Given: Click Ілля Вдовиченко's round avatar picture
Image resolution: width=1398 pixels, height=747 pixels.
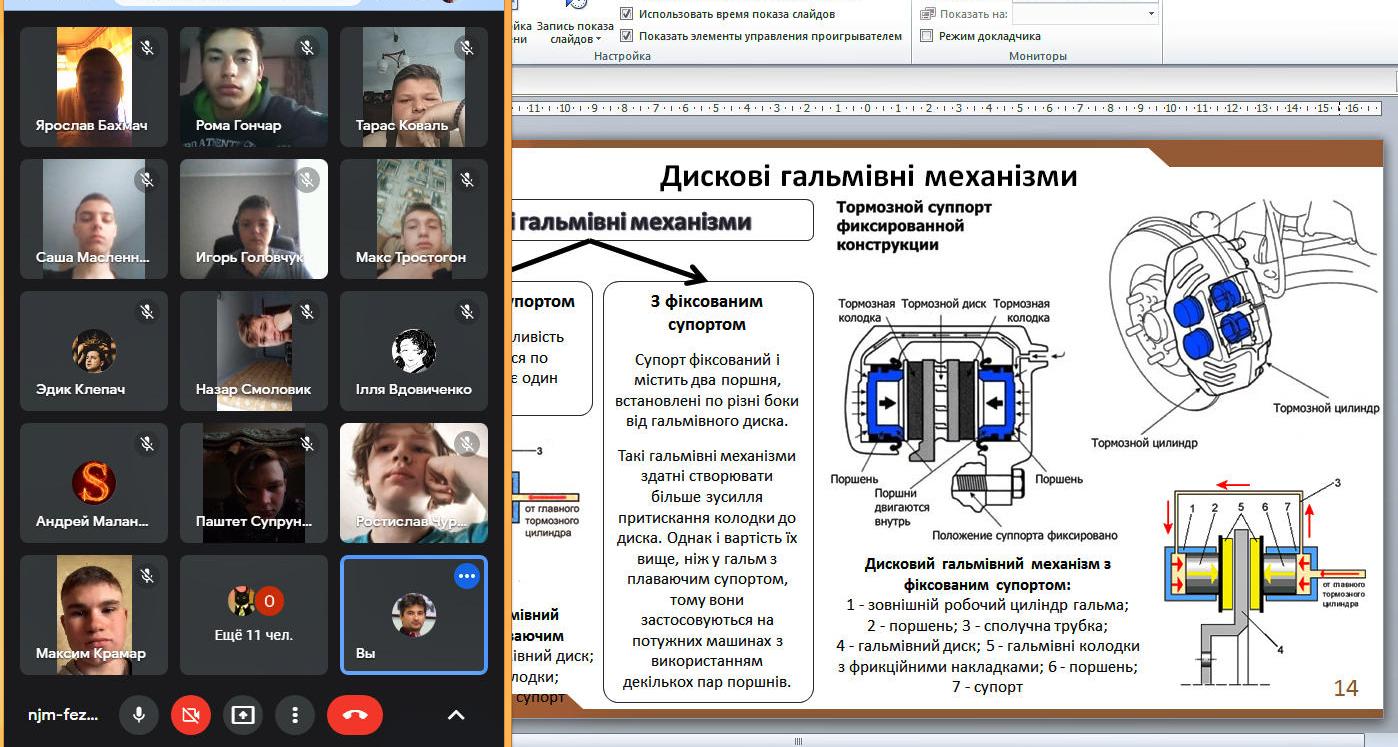Looking at the screenshot, I should click(413, 351).
